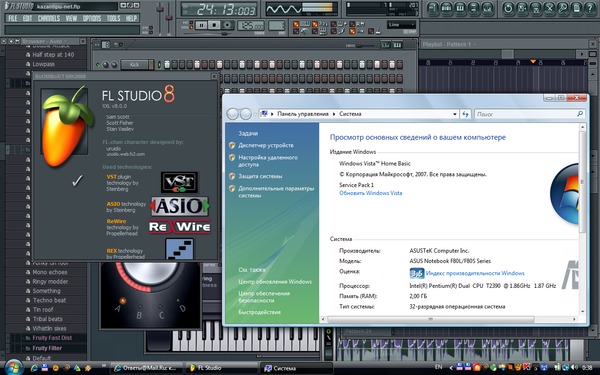Open the Line snap dropdown
This screenshot has width=600, height=375.
tap(401, 24)
